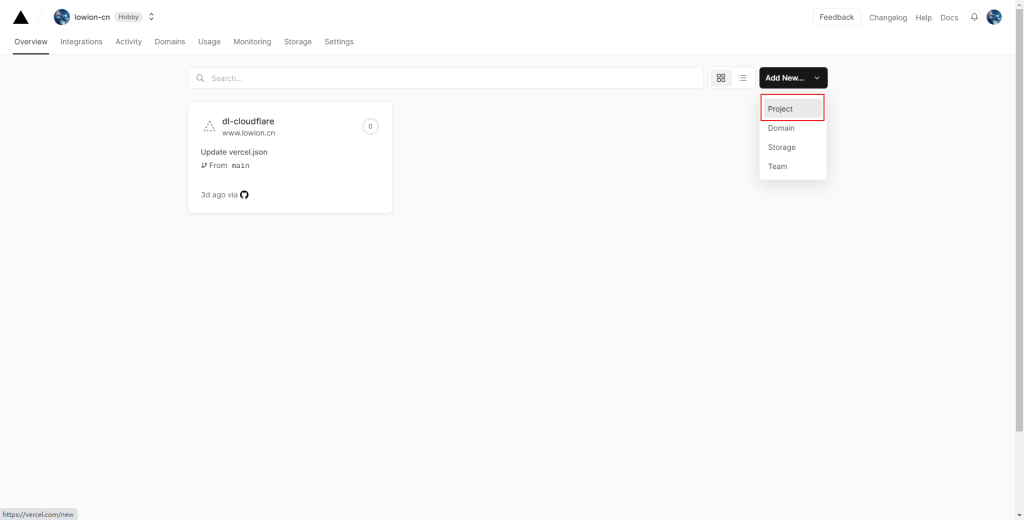Visit the www.lowion.cn domain link
Viewport: 1024px width, 520px height.
[248, 133]
